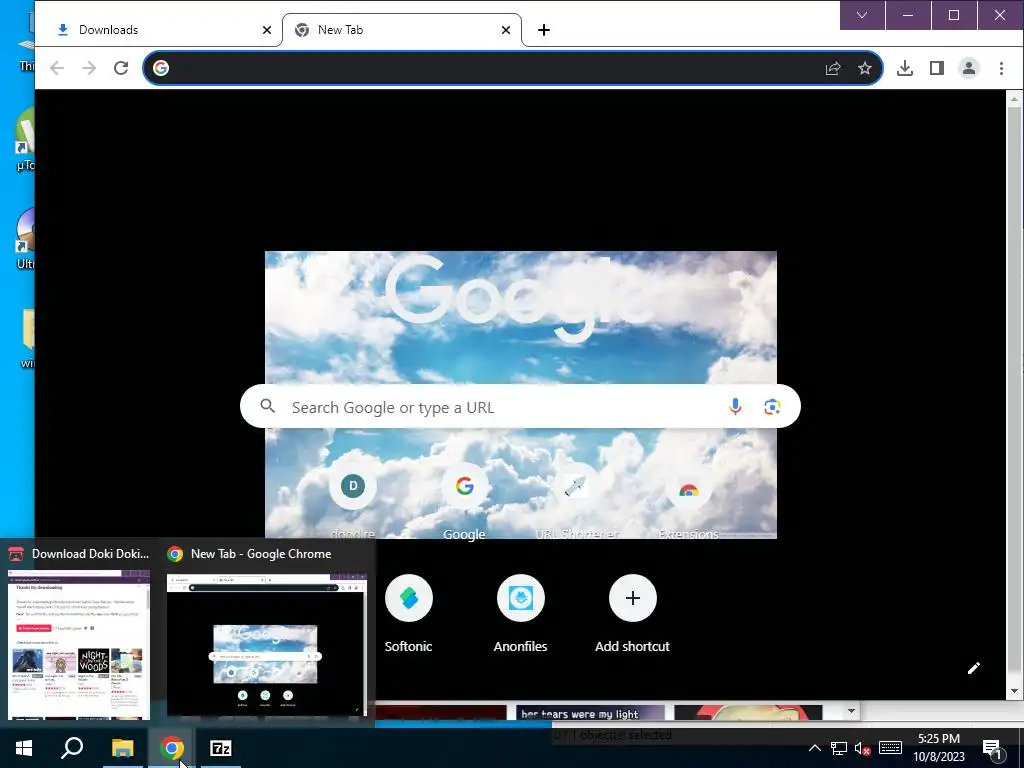
Task: Open the notification center
Action: 993,749
